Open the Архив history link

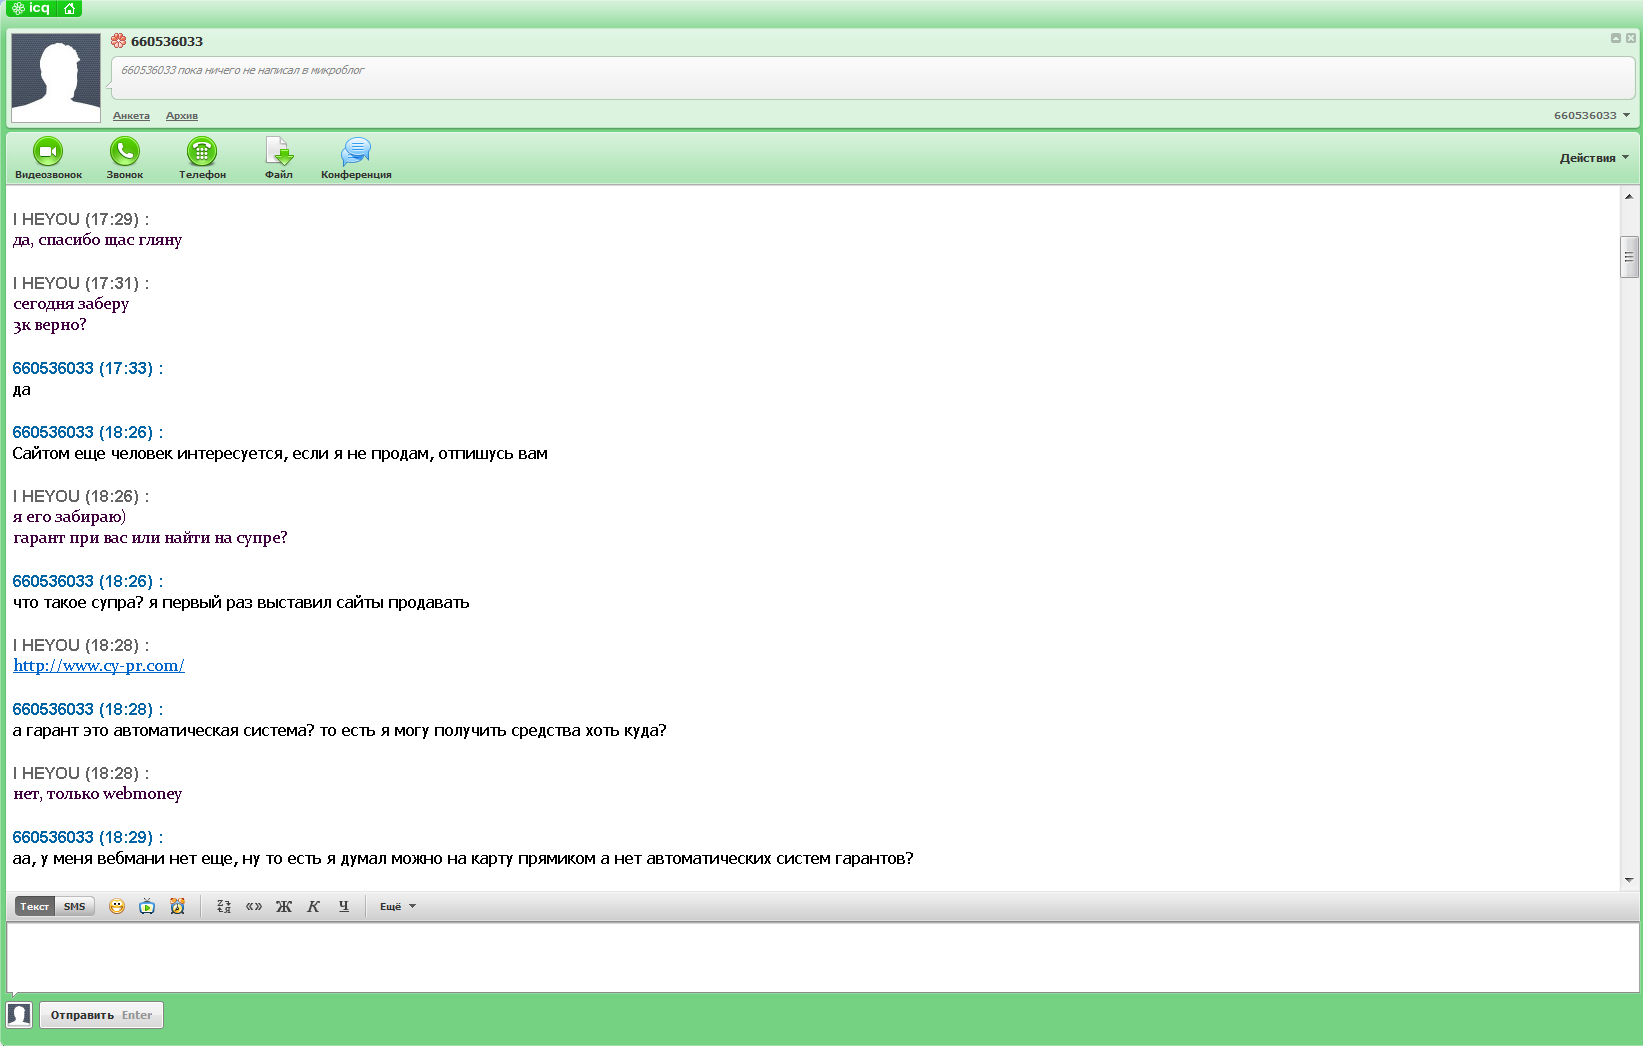coord(182,116)
